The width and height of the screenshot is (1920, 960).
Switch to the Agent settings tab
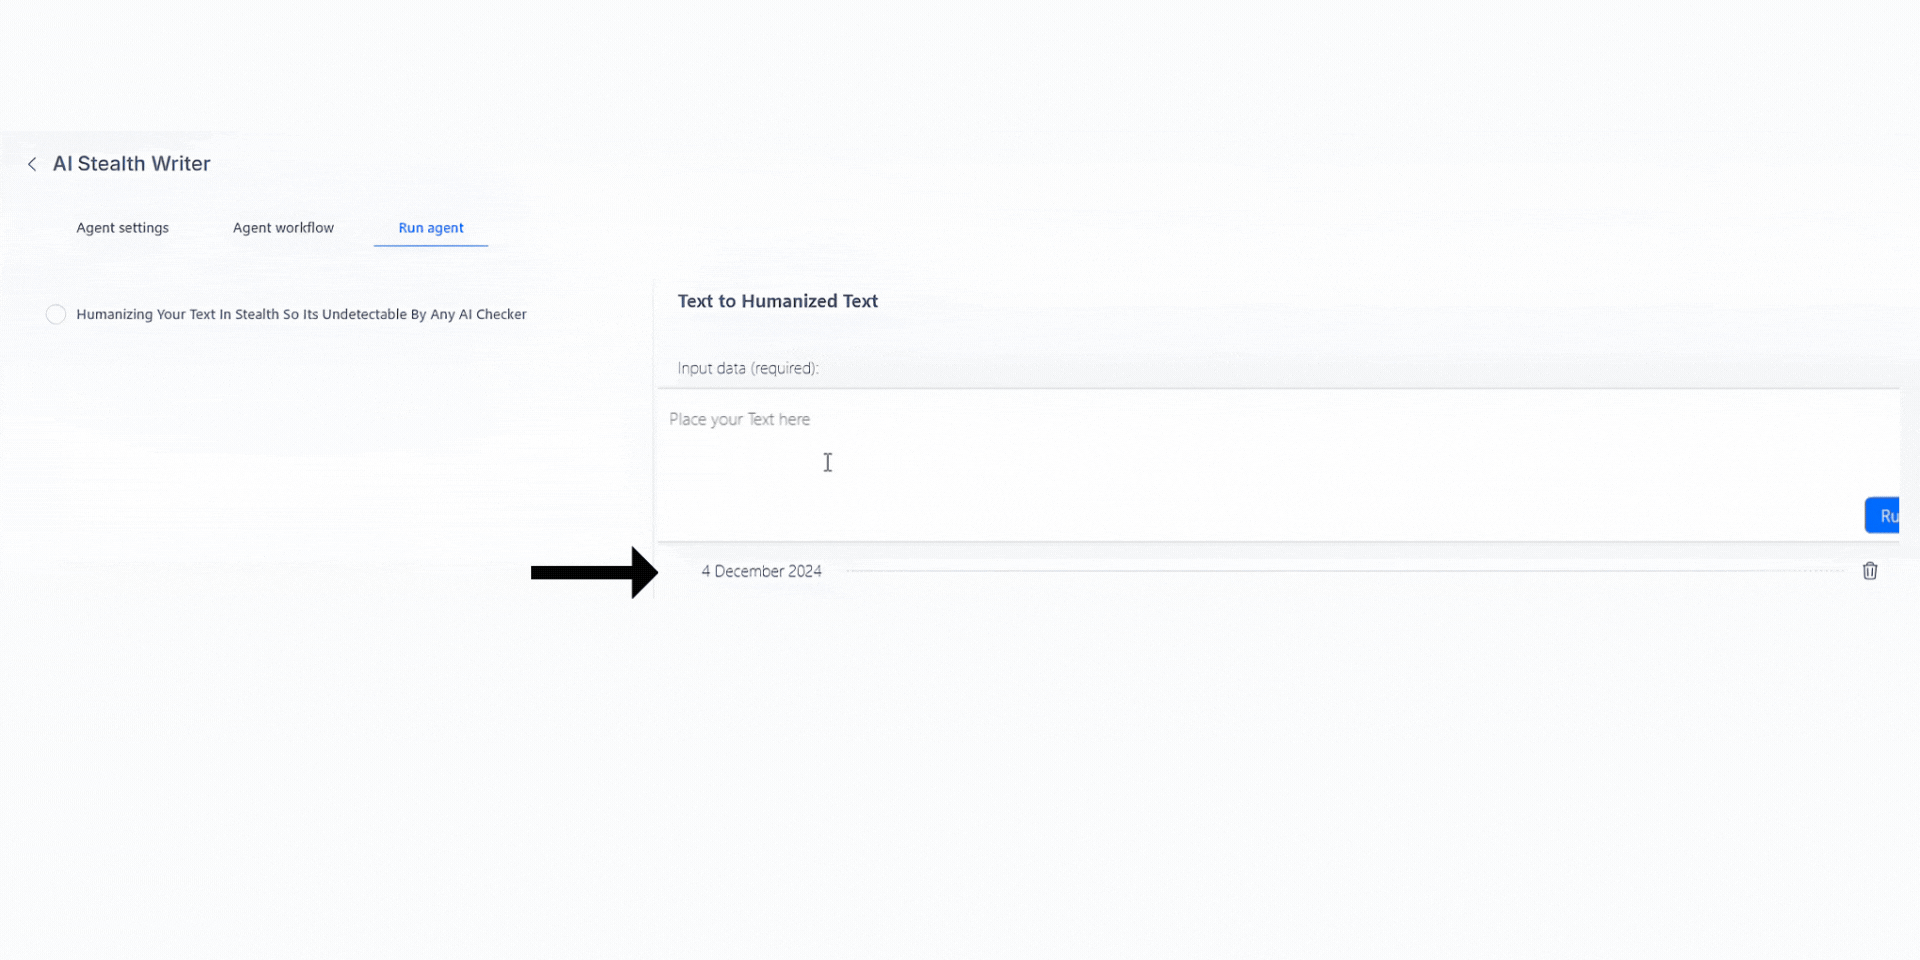pyautogui.click(x=123, y=228)
